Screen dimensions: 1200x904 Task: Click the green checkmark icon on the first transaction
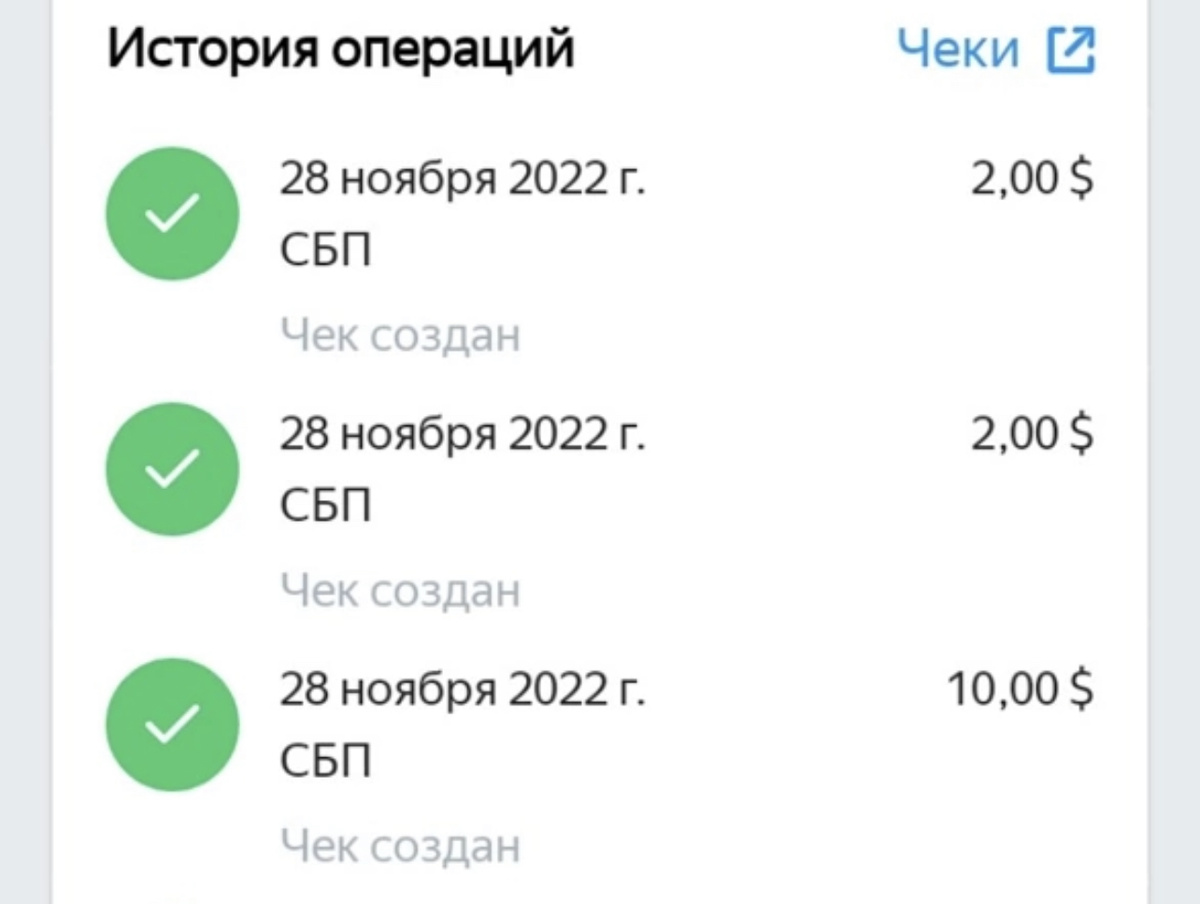tap(172, 213)
